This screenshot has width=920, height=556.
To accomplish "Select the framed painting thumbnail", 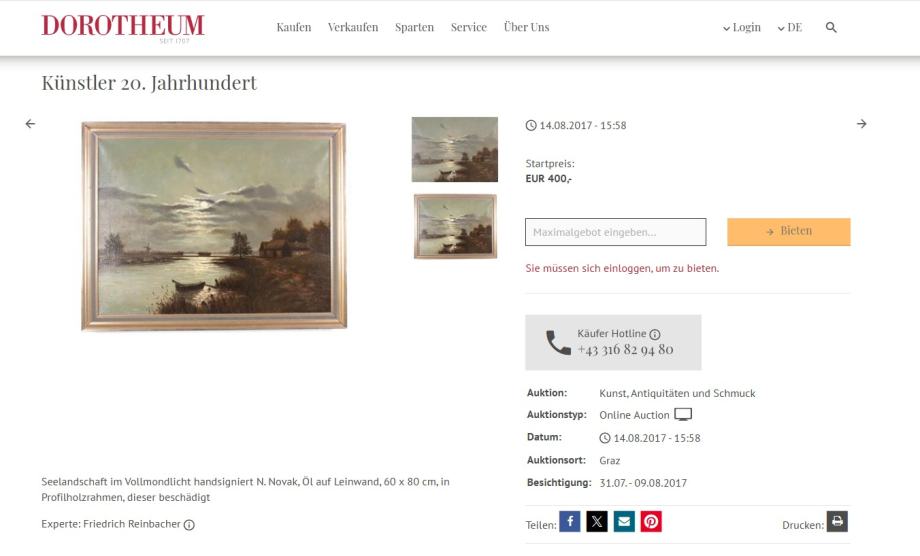I will coord(455,226).
